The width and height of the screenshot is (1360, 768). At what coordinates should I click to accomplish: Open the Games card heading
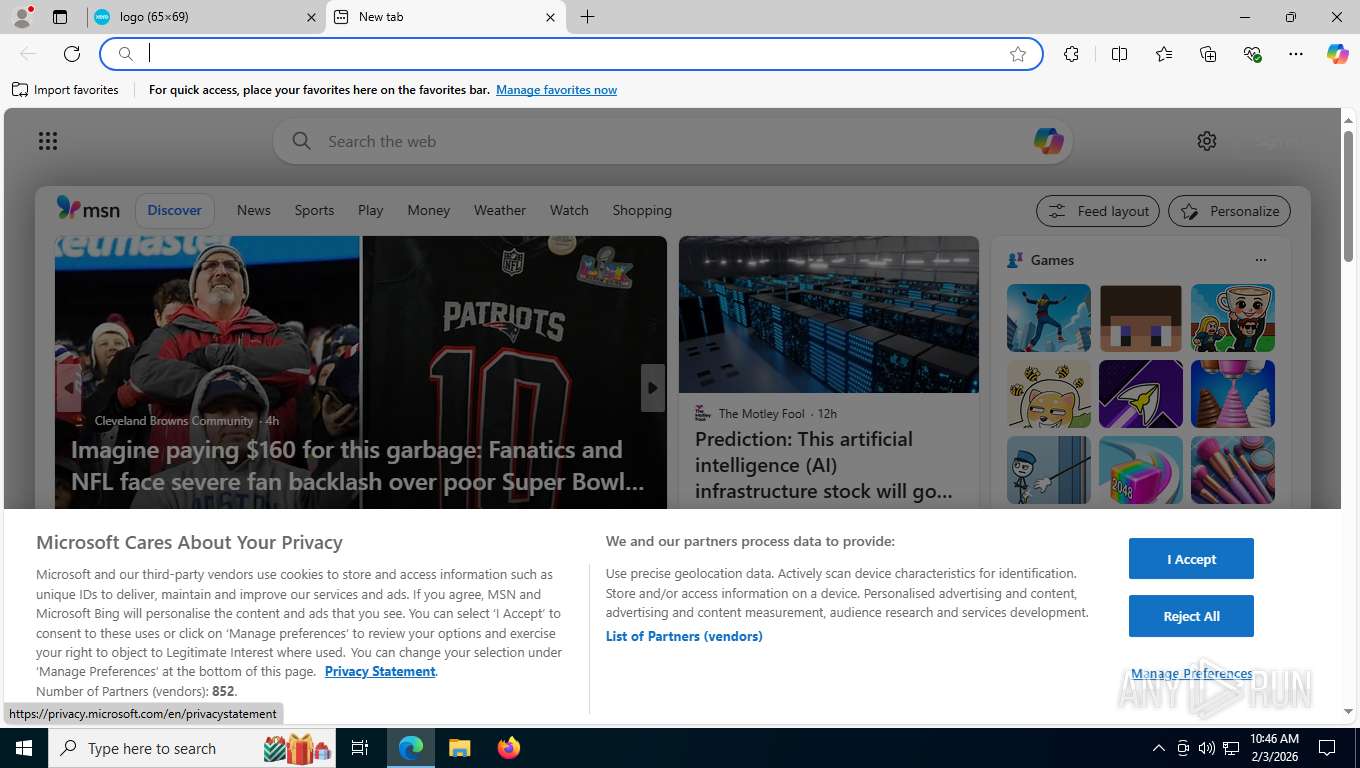pos(1052,260)
